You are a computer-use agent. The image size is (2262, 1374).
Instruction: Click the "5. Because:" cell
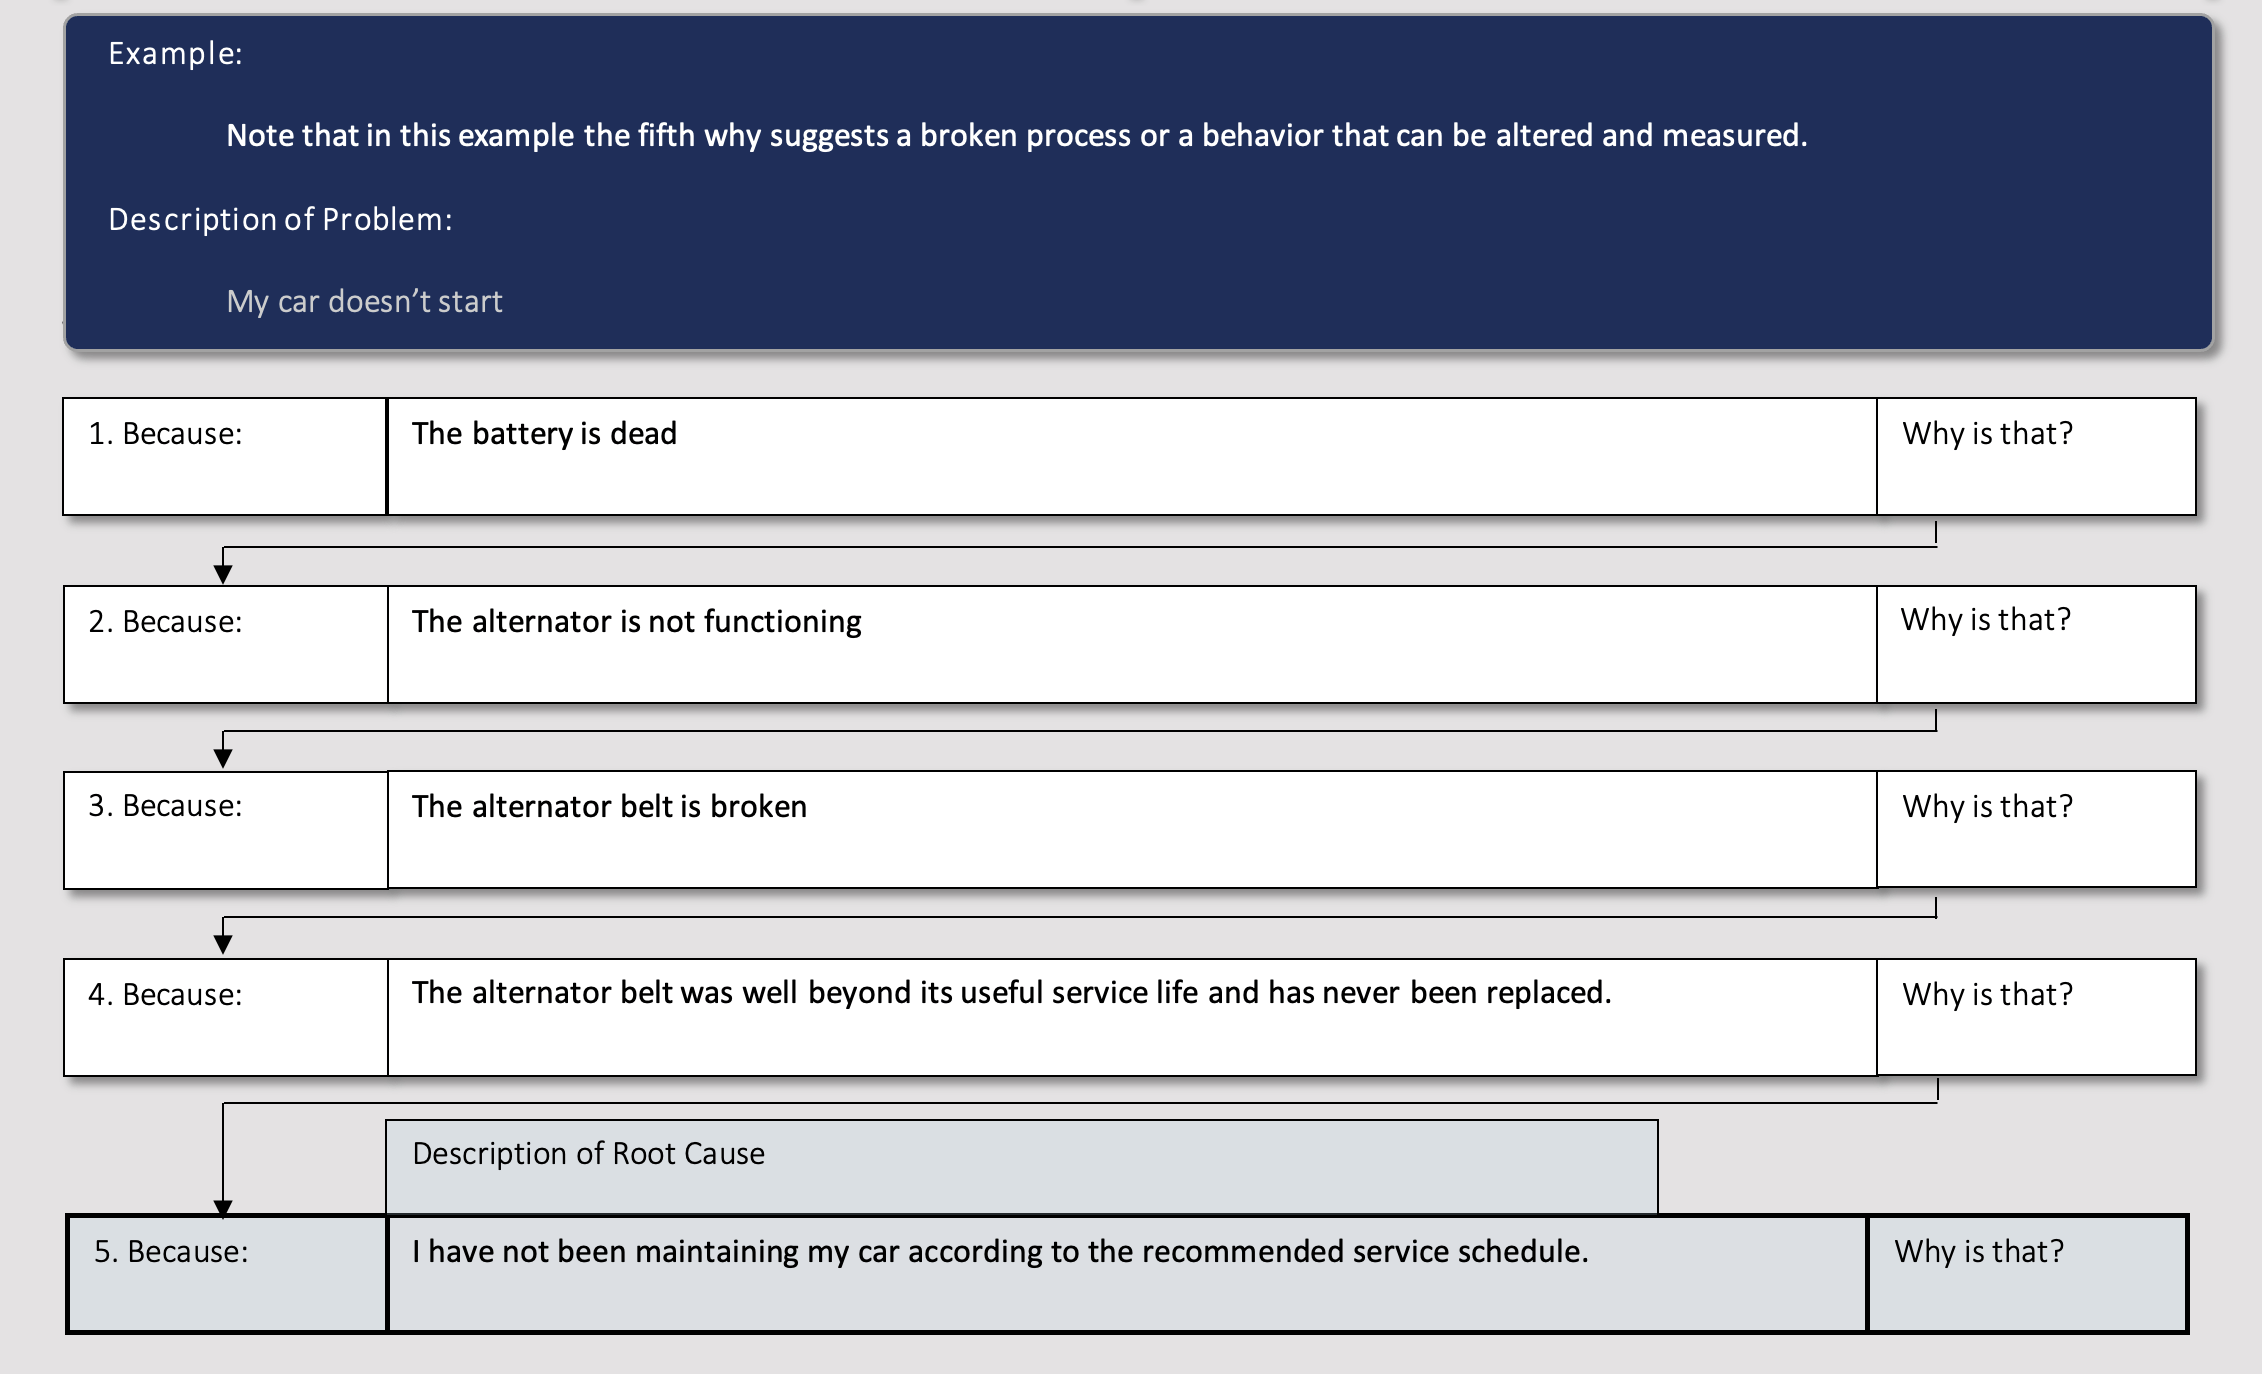pos(227,1274)
